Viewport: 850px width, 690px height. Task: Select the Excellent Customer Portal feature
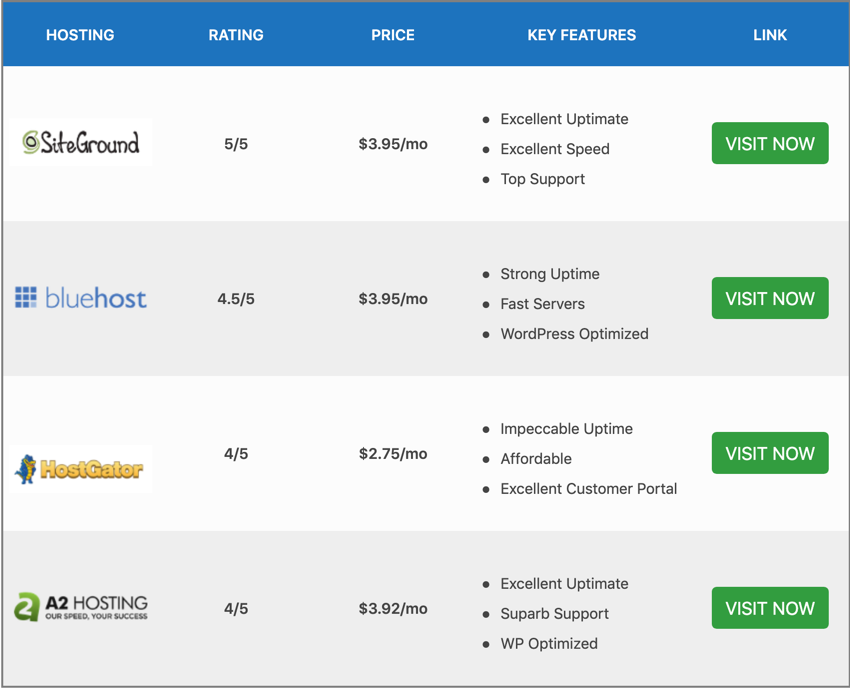[589, 489]
